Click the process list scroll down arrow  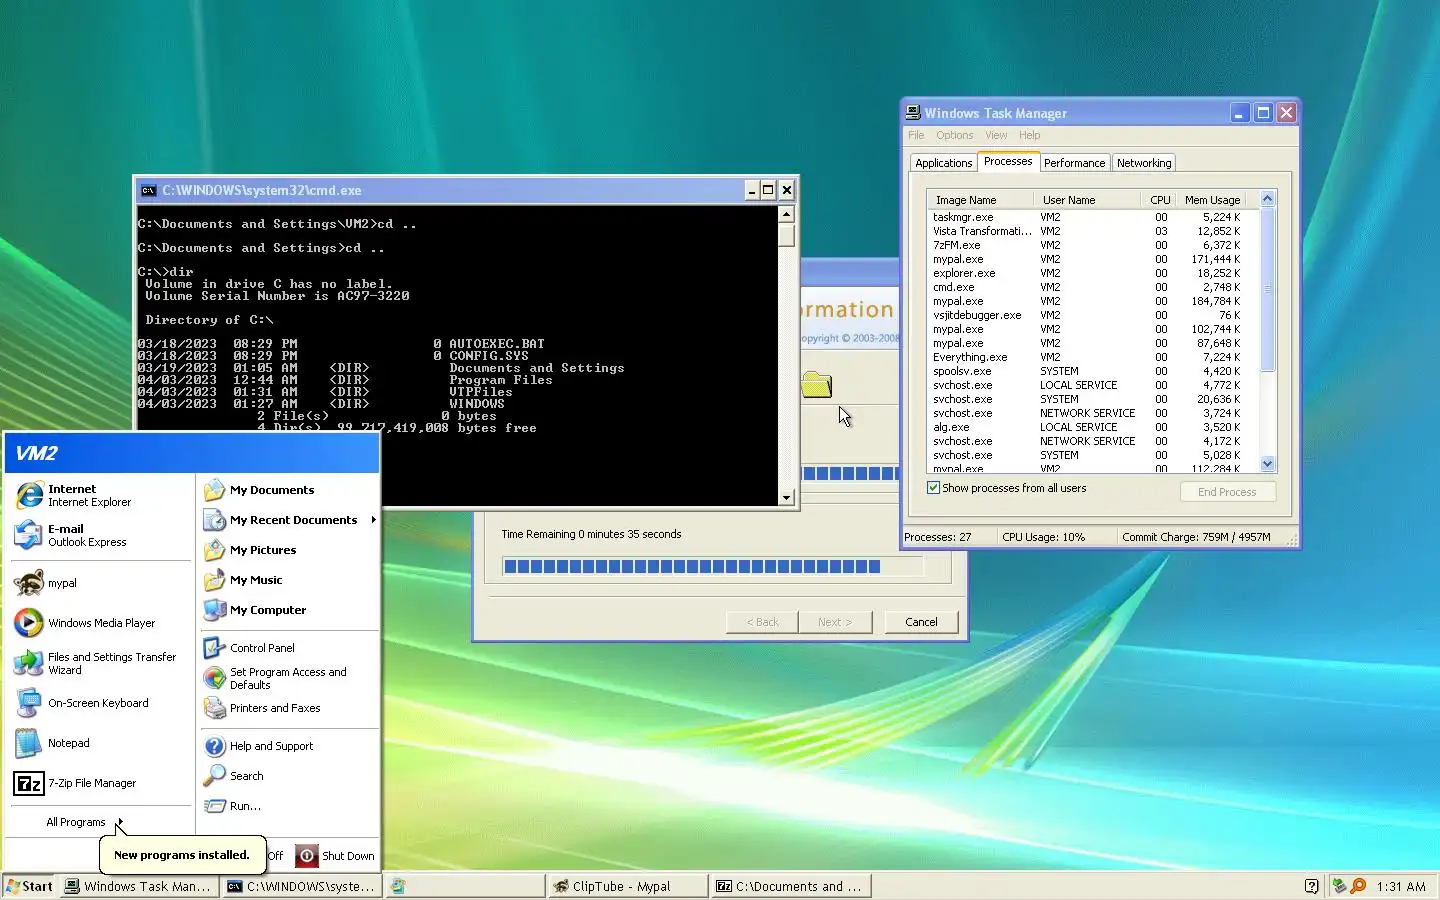click(x=1268, y=464)
